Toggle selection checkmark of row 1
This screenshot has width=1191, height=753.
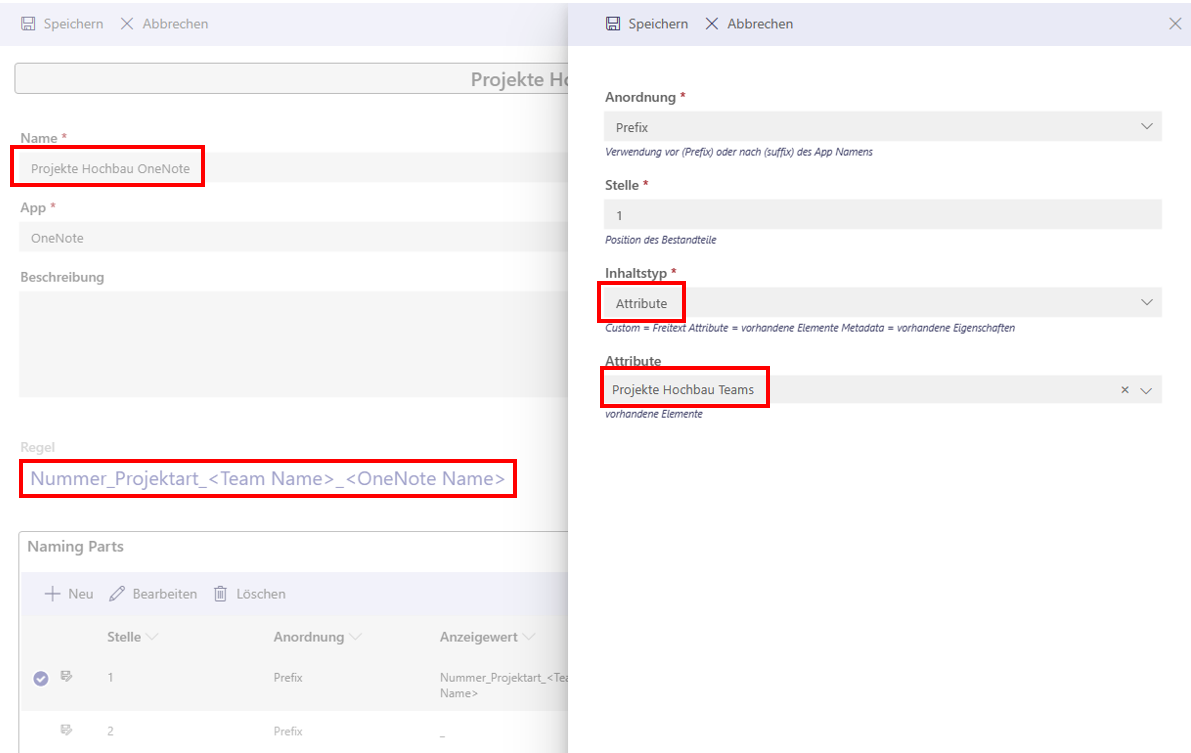tap(41, 679)
